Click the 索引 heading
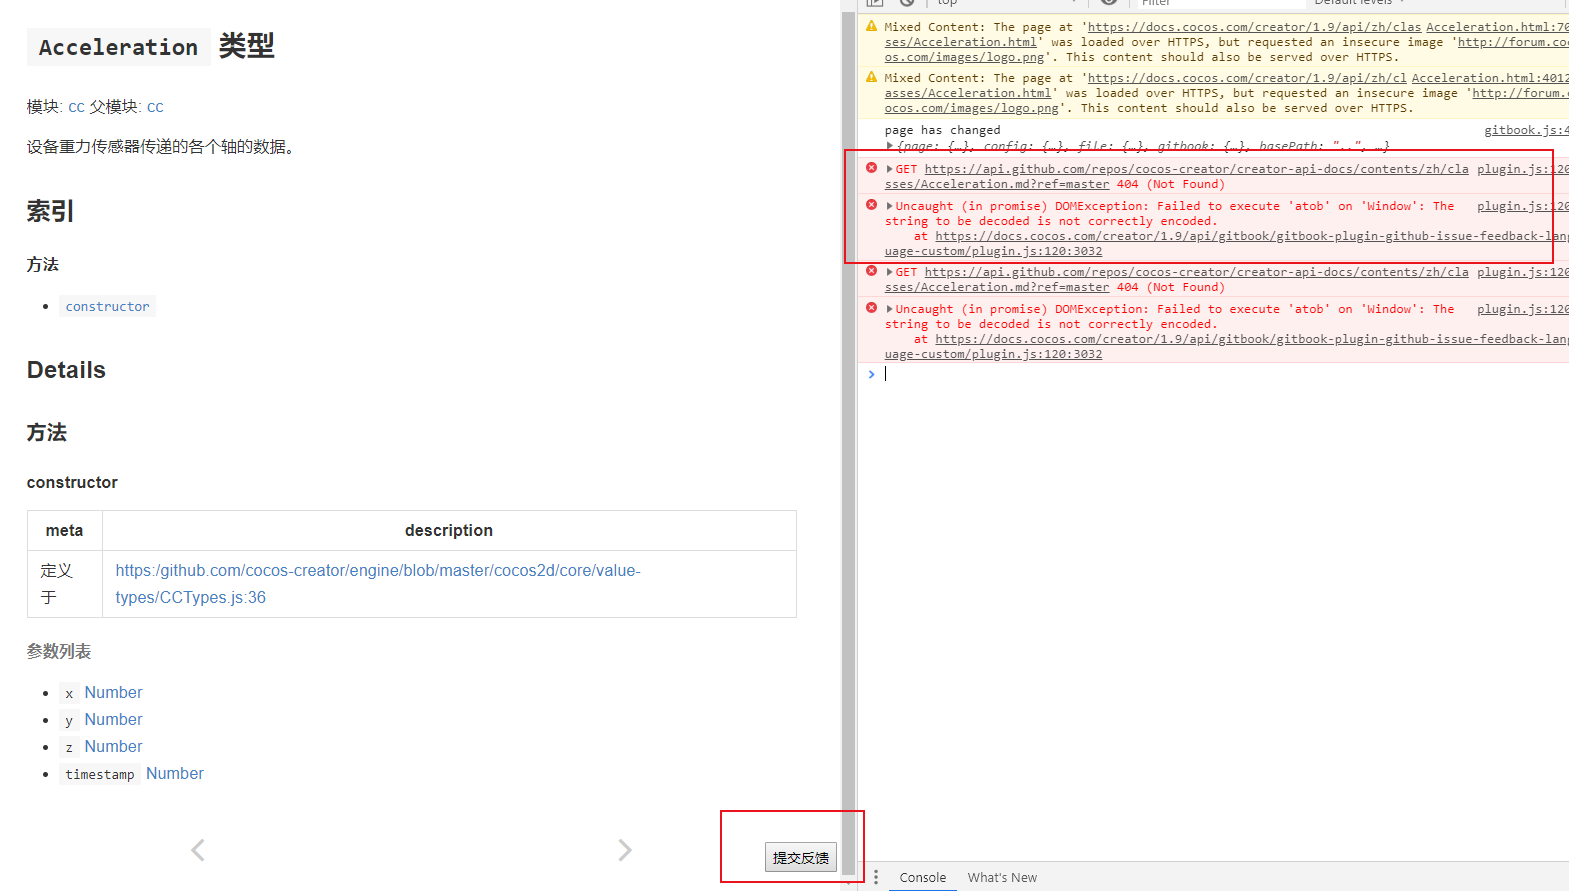The width and height of the screenshot is (1569, 891). click(50, 211)
